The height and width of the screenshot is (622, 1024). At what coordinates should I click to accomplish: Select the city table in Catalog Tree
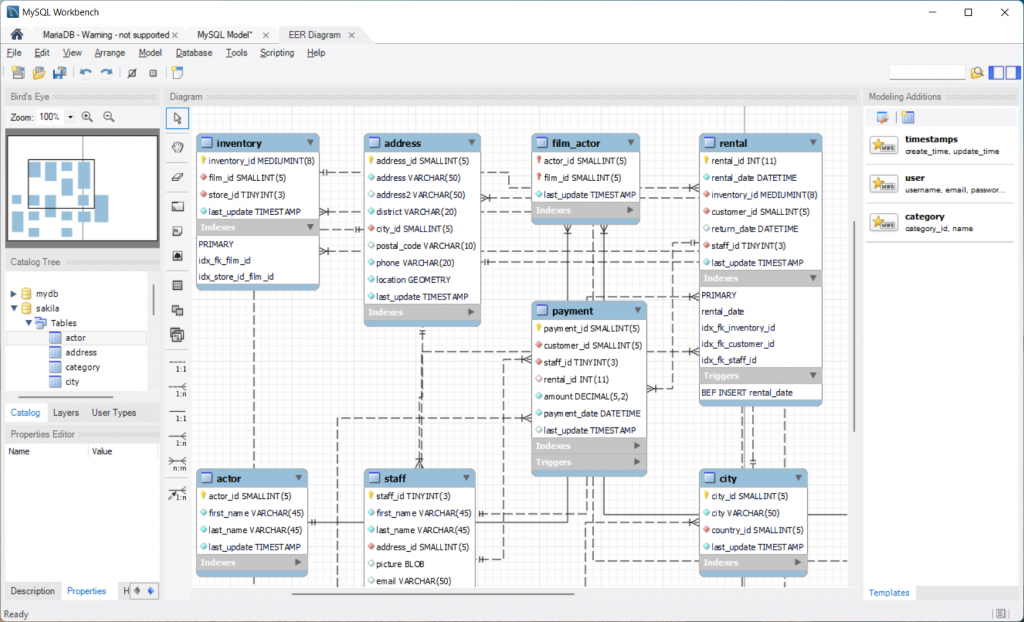coord(72,382)
